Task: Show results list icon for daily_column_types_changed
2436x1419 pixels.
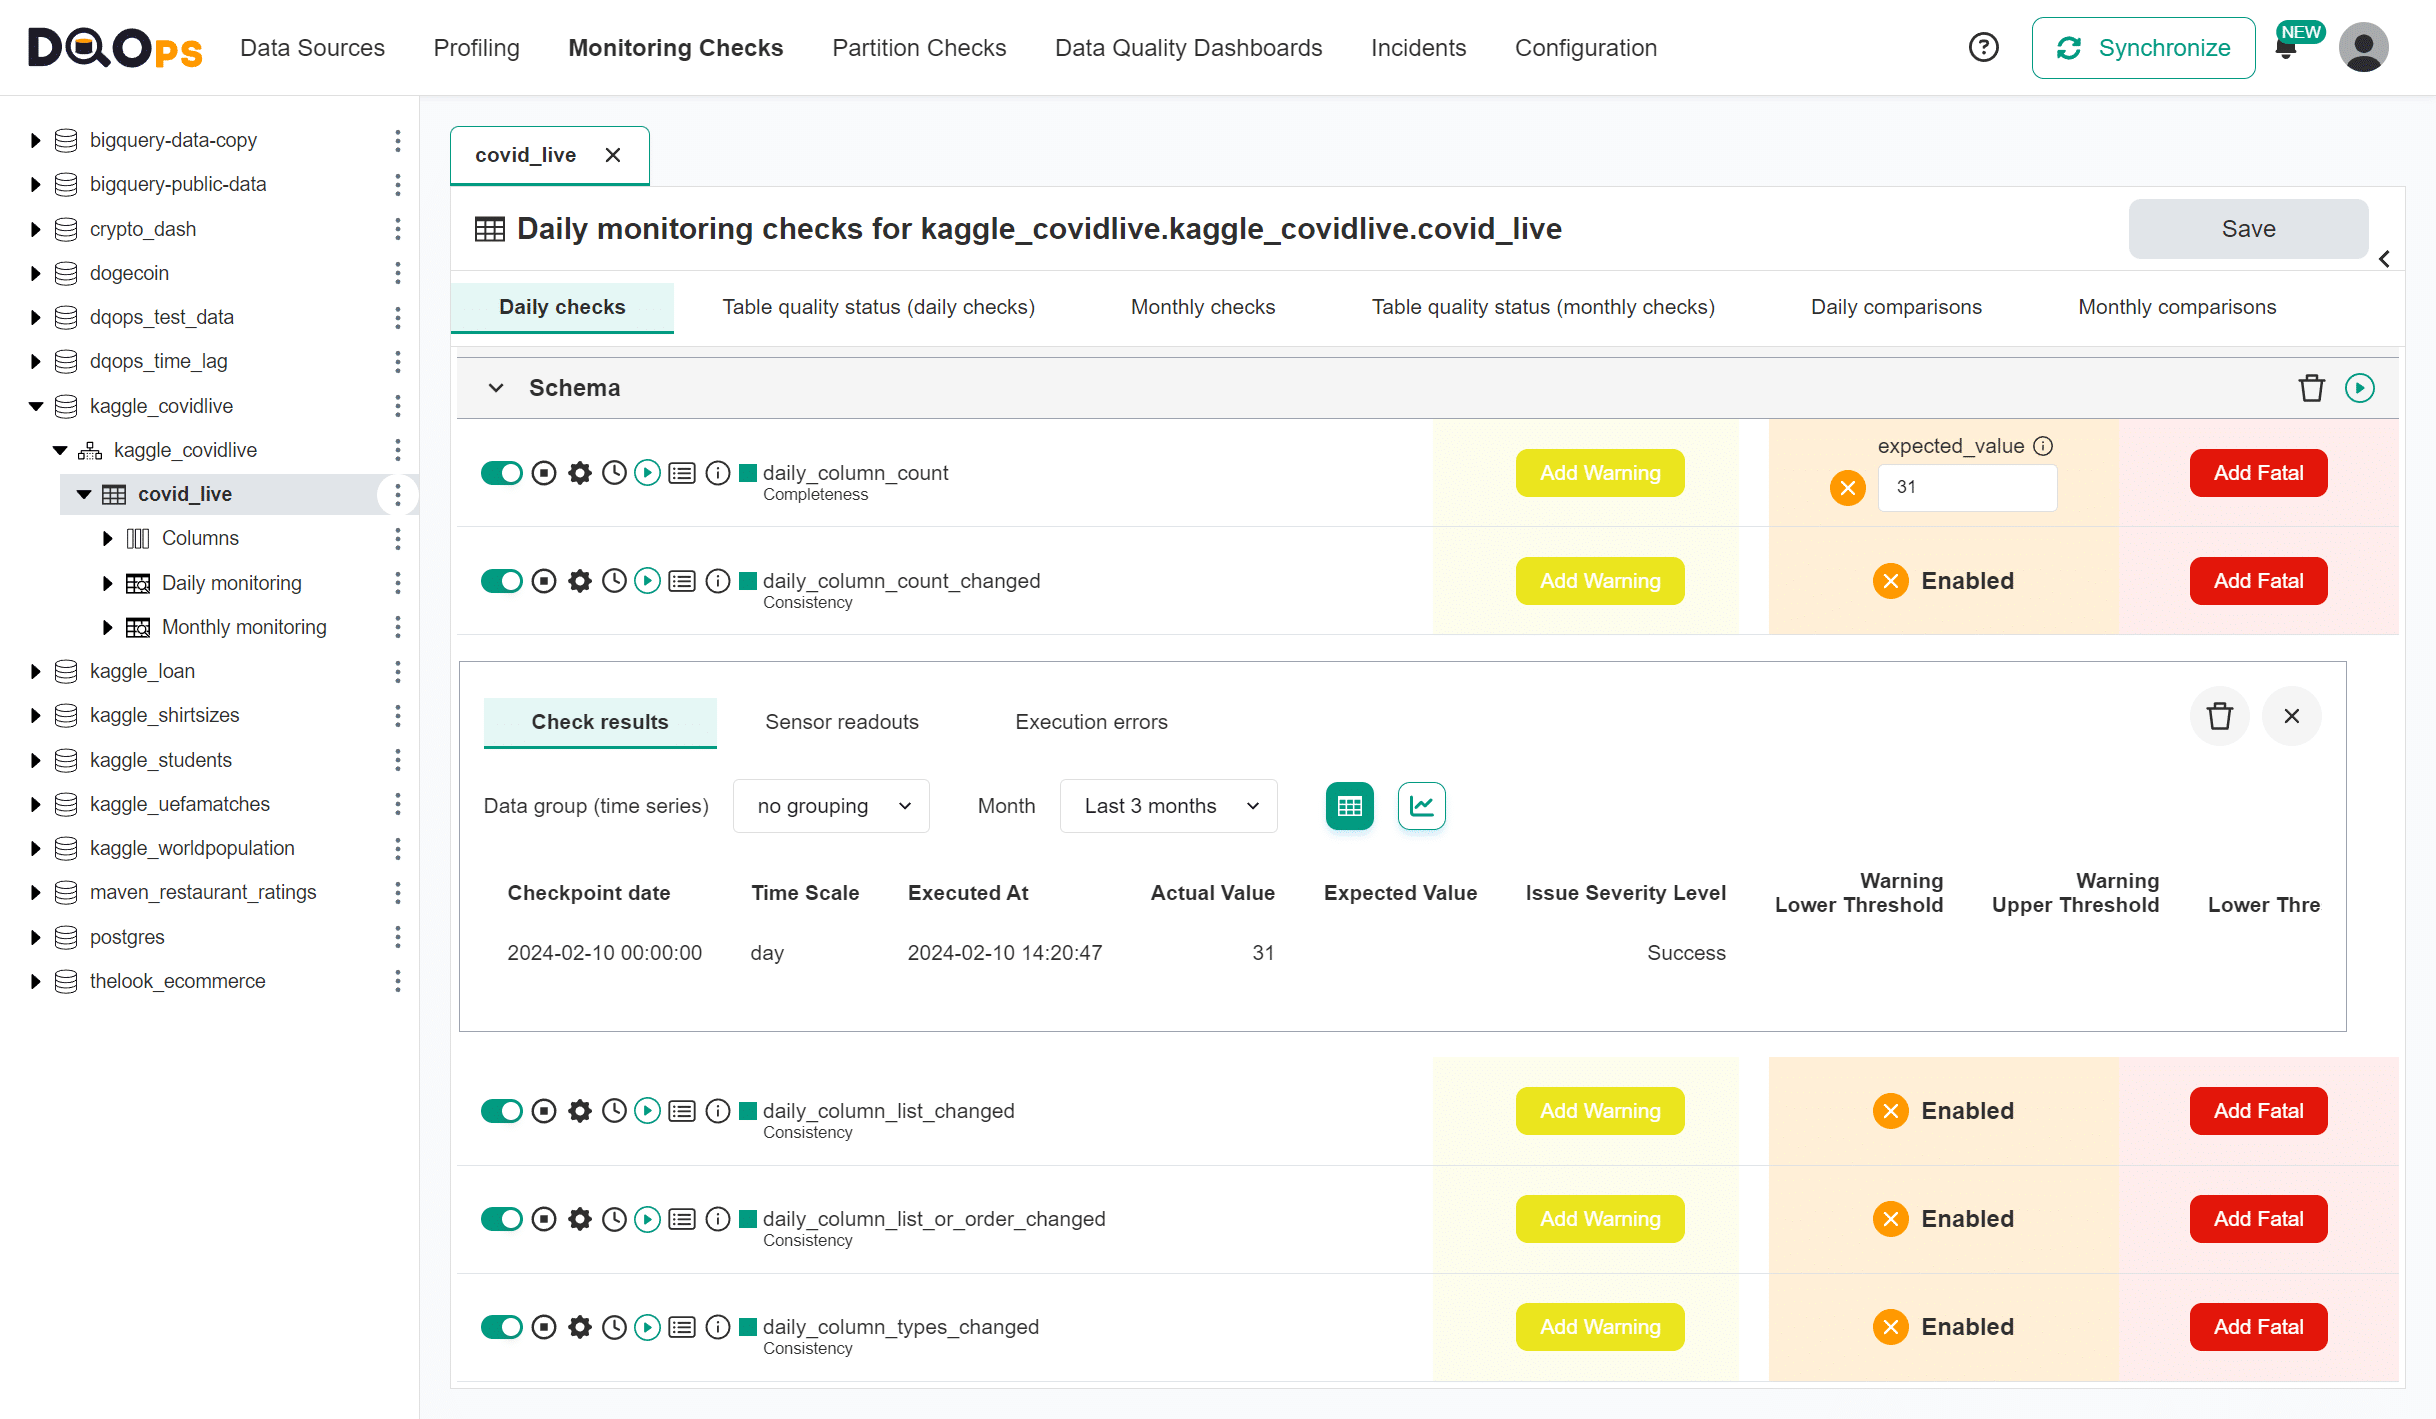Action: (682, 1327)
